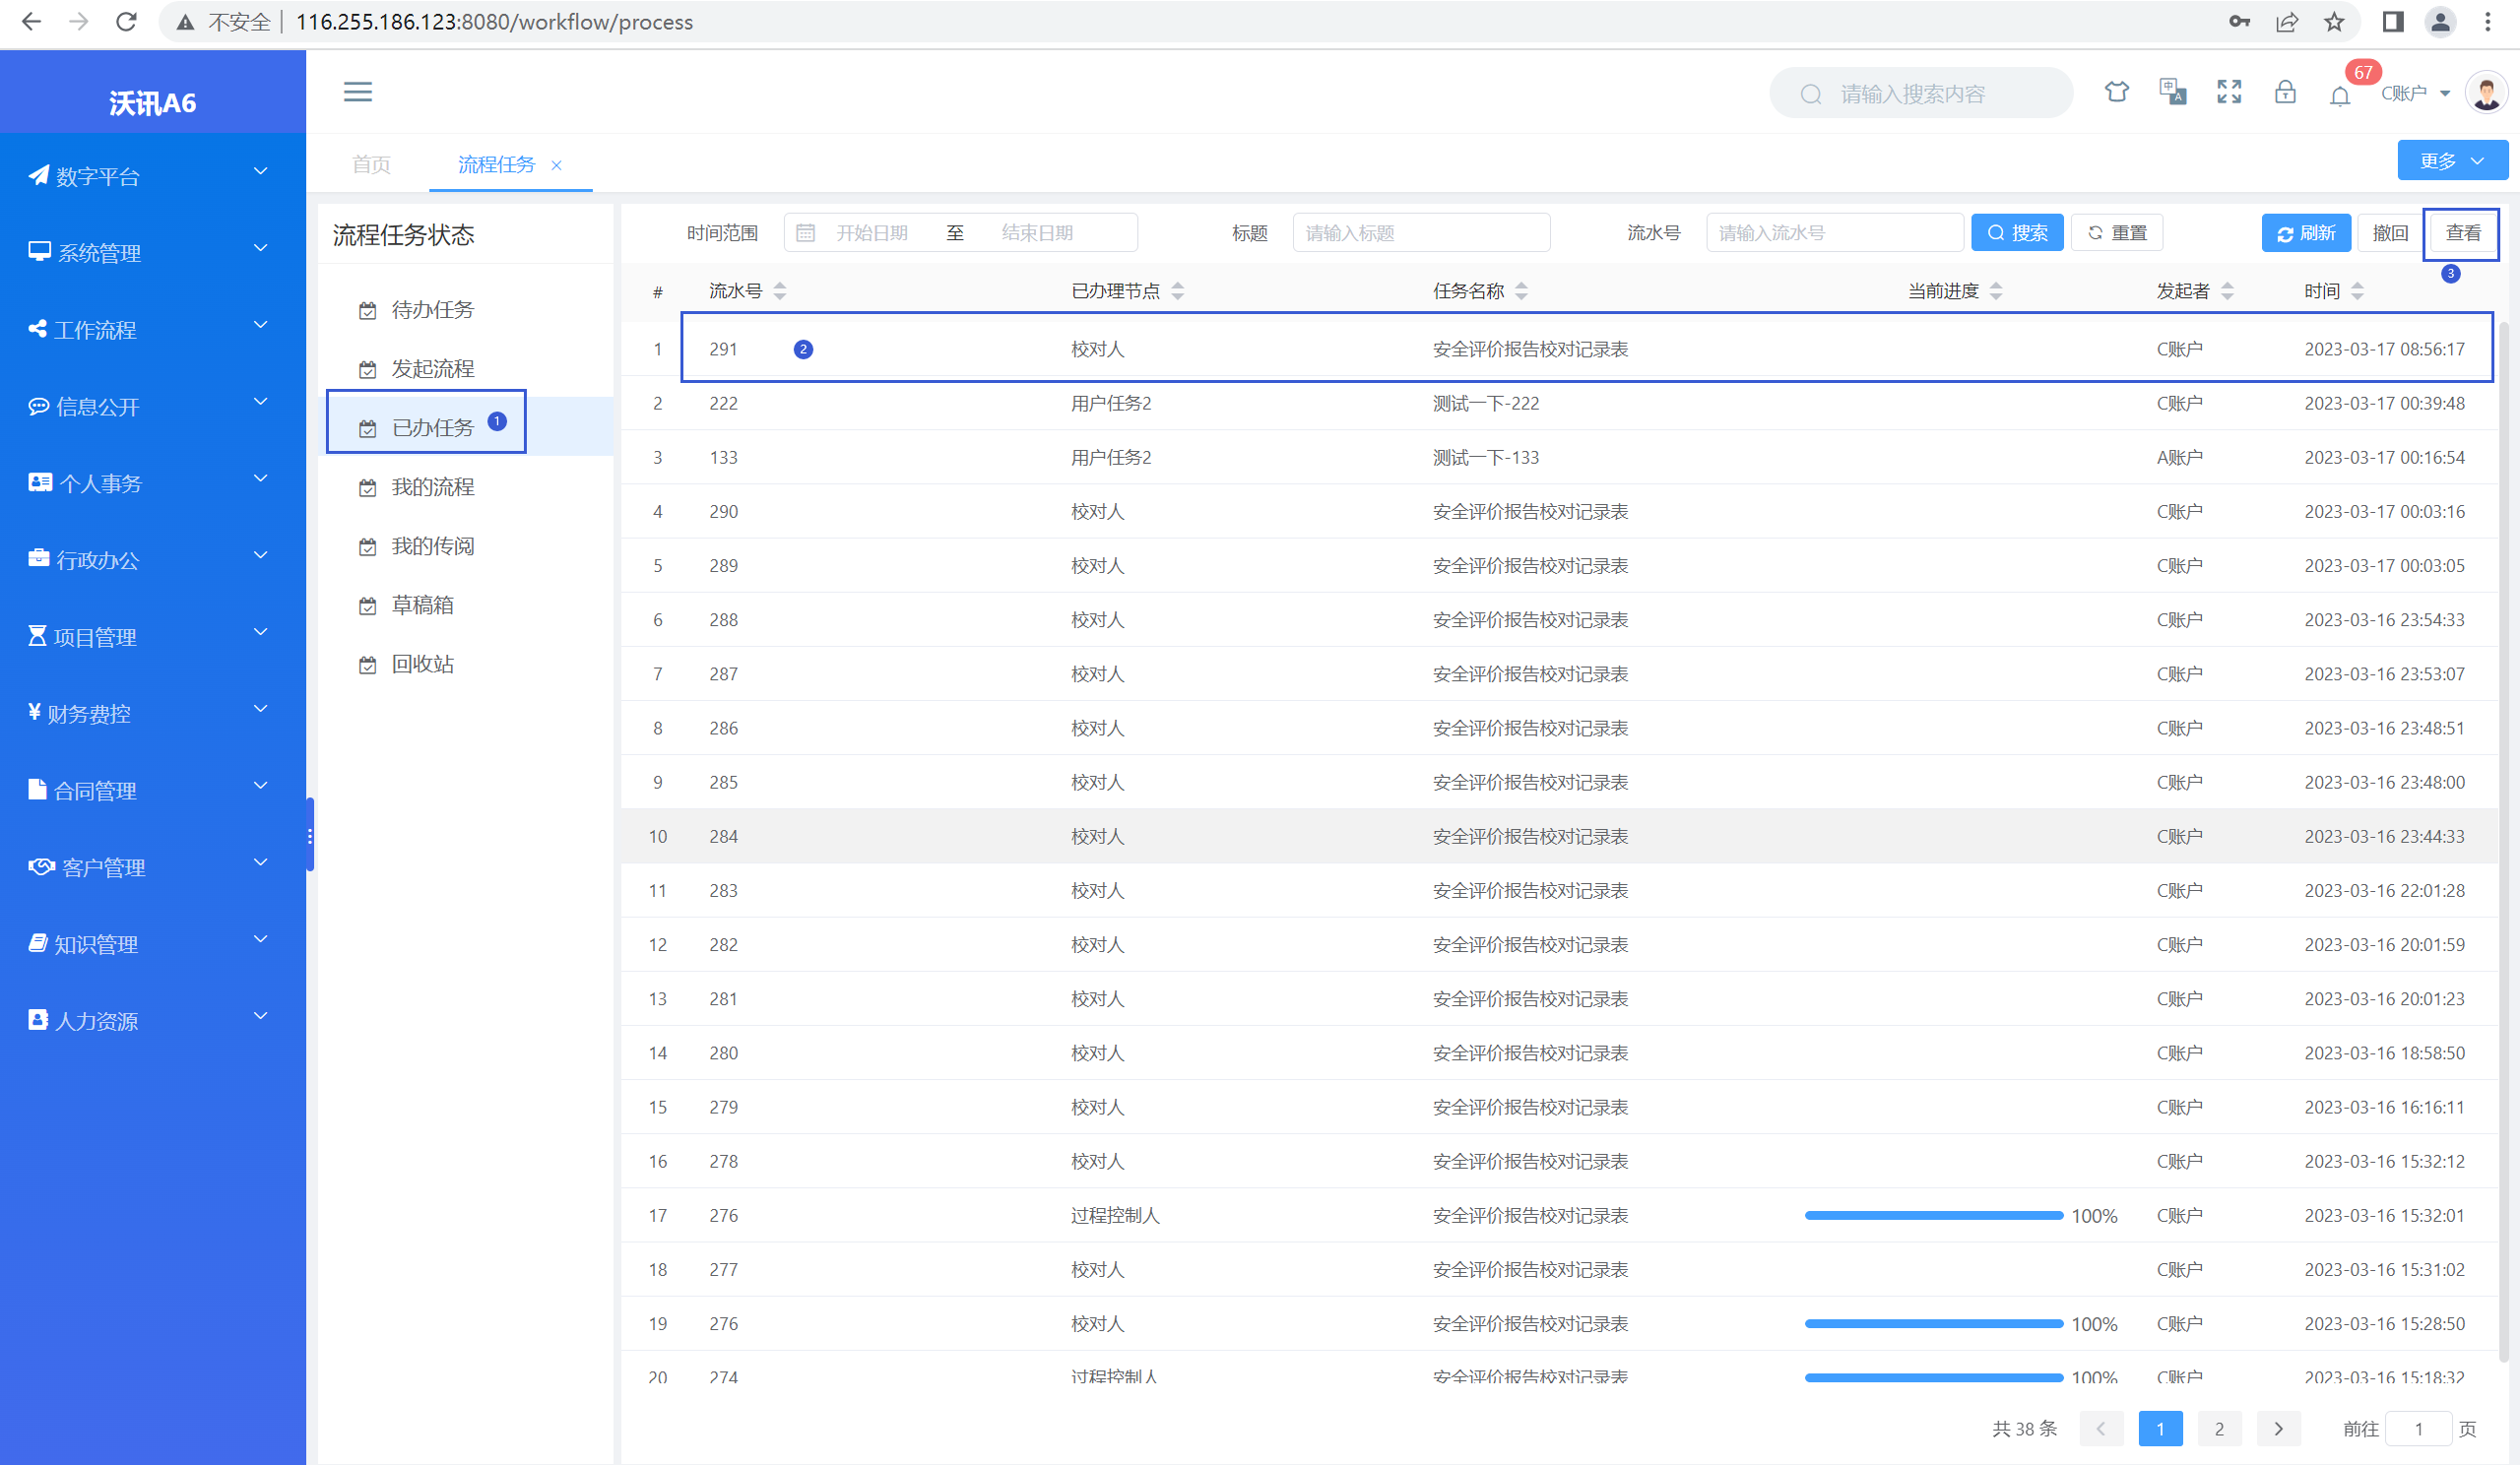Viewport: 2520px width, 1465px height.
Task: Click the 搜索 button
Action: (2017, 233)
